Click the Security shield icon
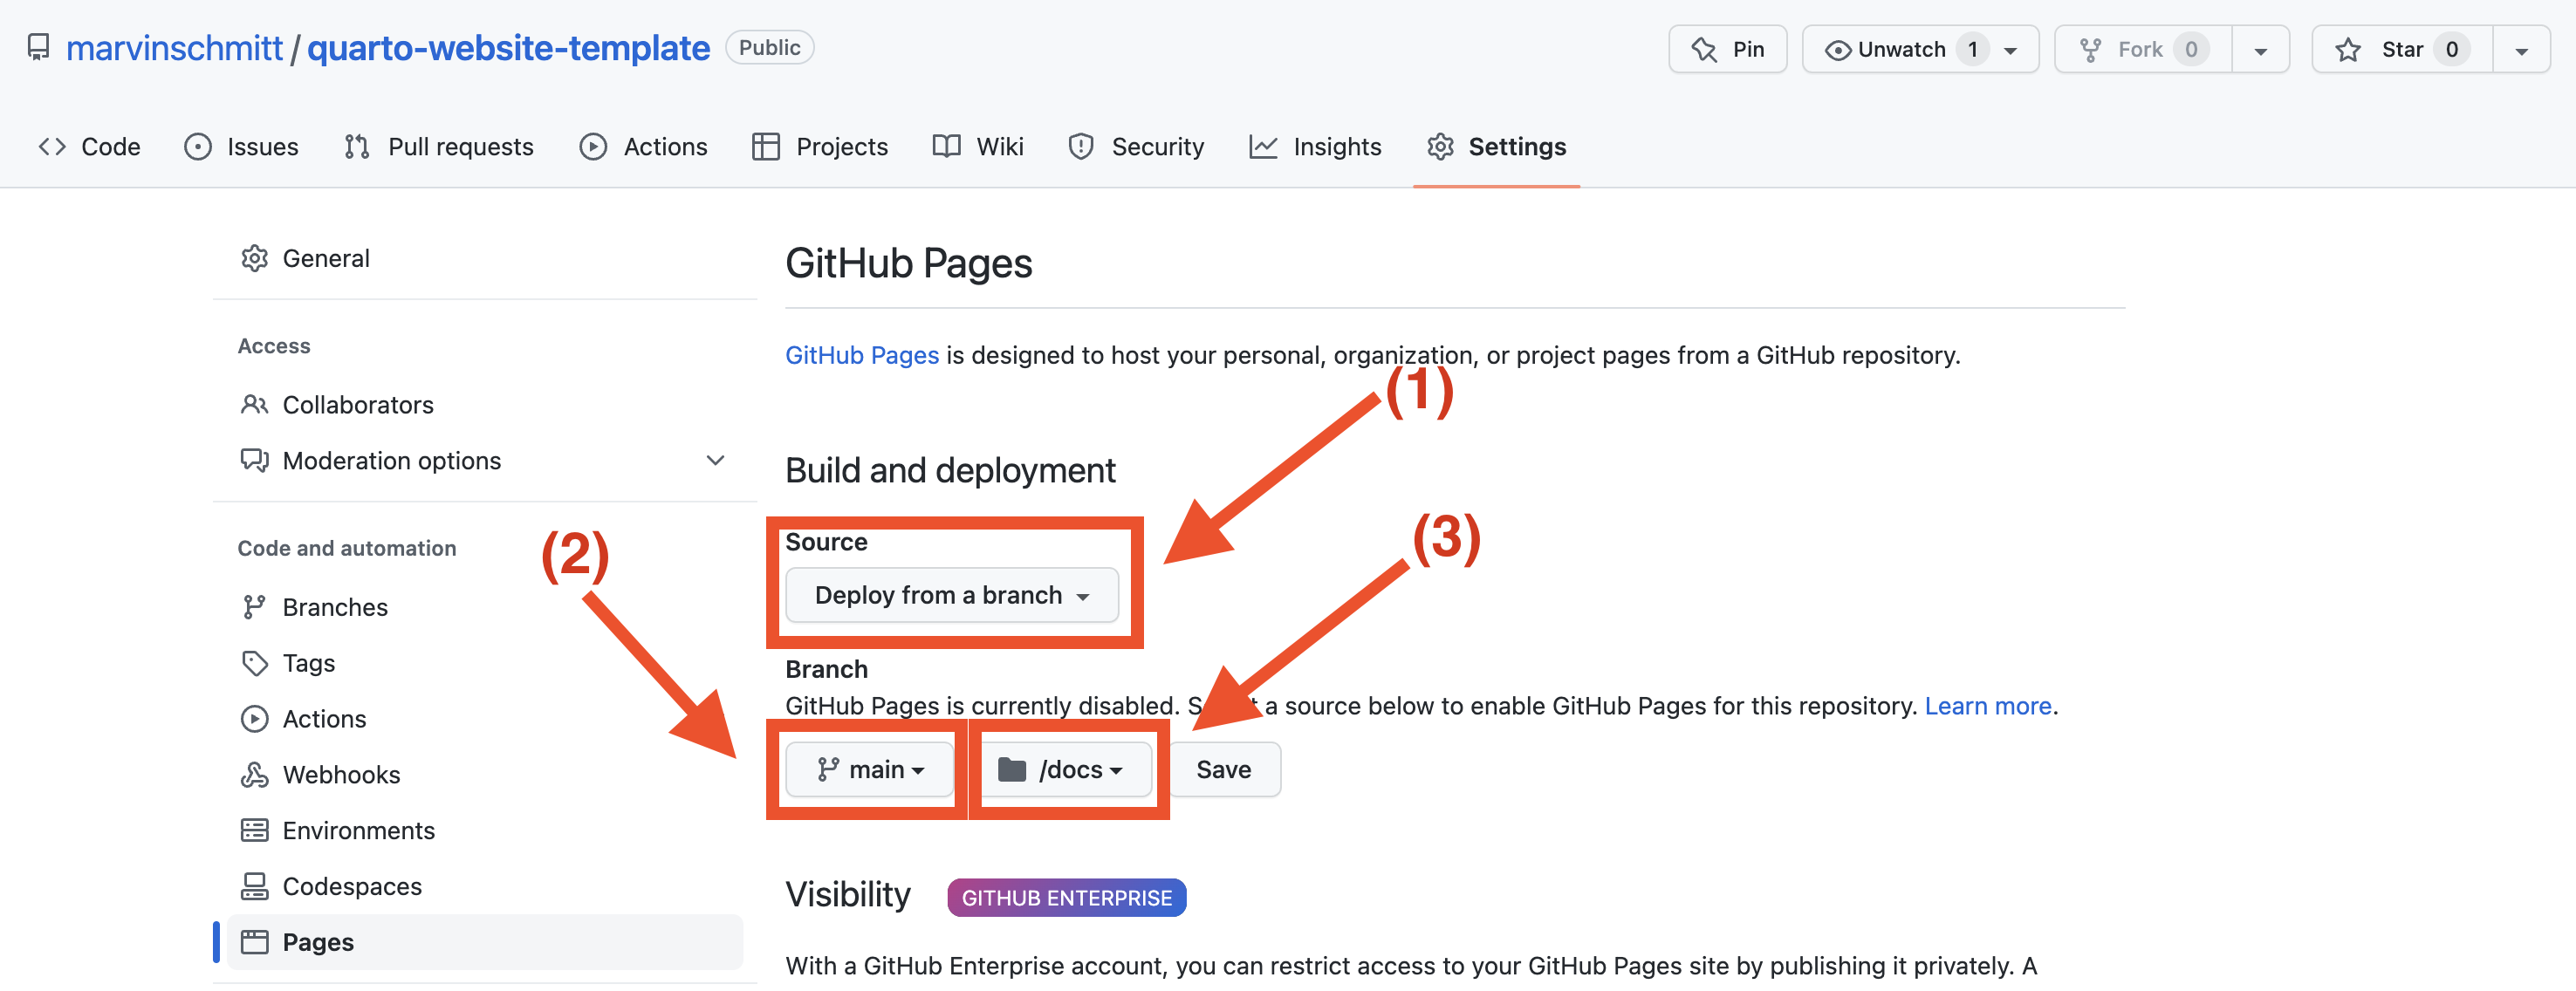 (x=1081, y=147)
